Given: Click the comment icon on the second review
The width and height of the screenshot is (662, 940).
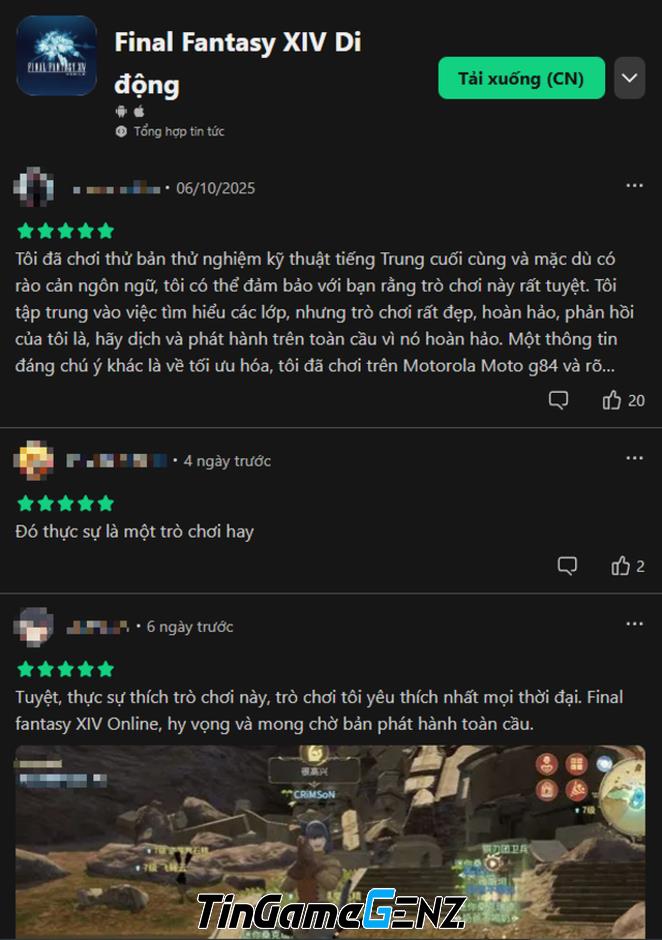Looking at the screenshot, I should [x=567, y=566].
